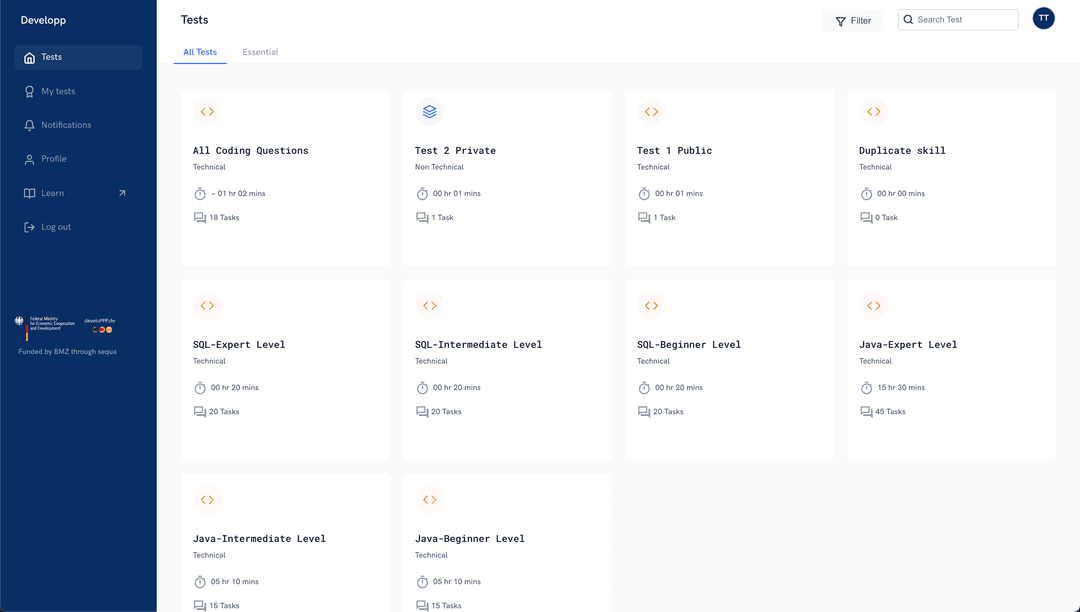Click the layers icon on Test 2 Private card
The width and height of the screenshot is (1080, 612).
[x=429, y=112]
